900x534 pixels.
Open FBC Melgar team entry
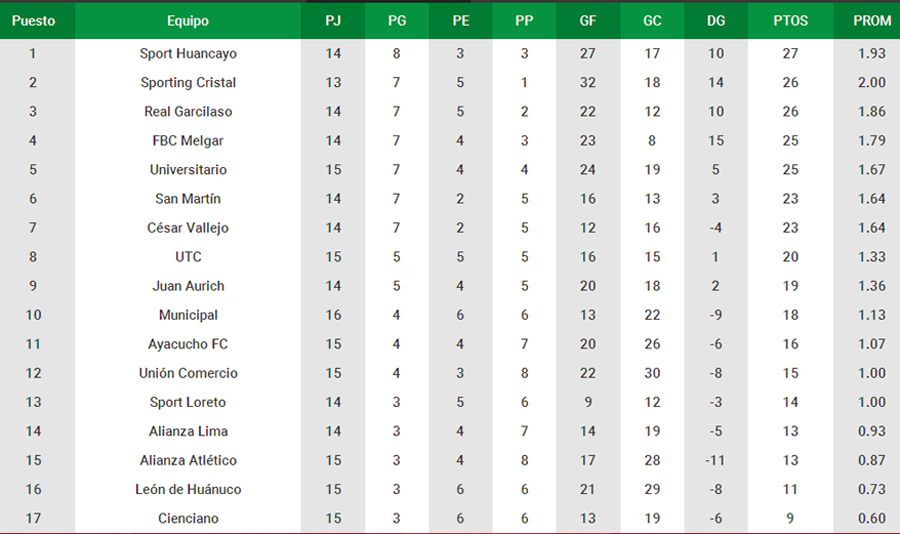(x=188, y=141)
